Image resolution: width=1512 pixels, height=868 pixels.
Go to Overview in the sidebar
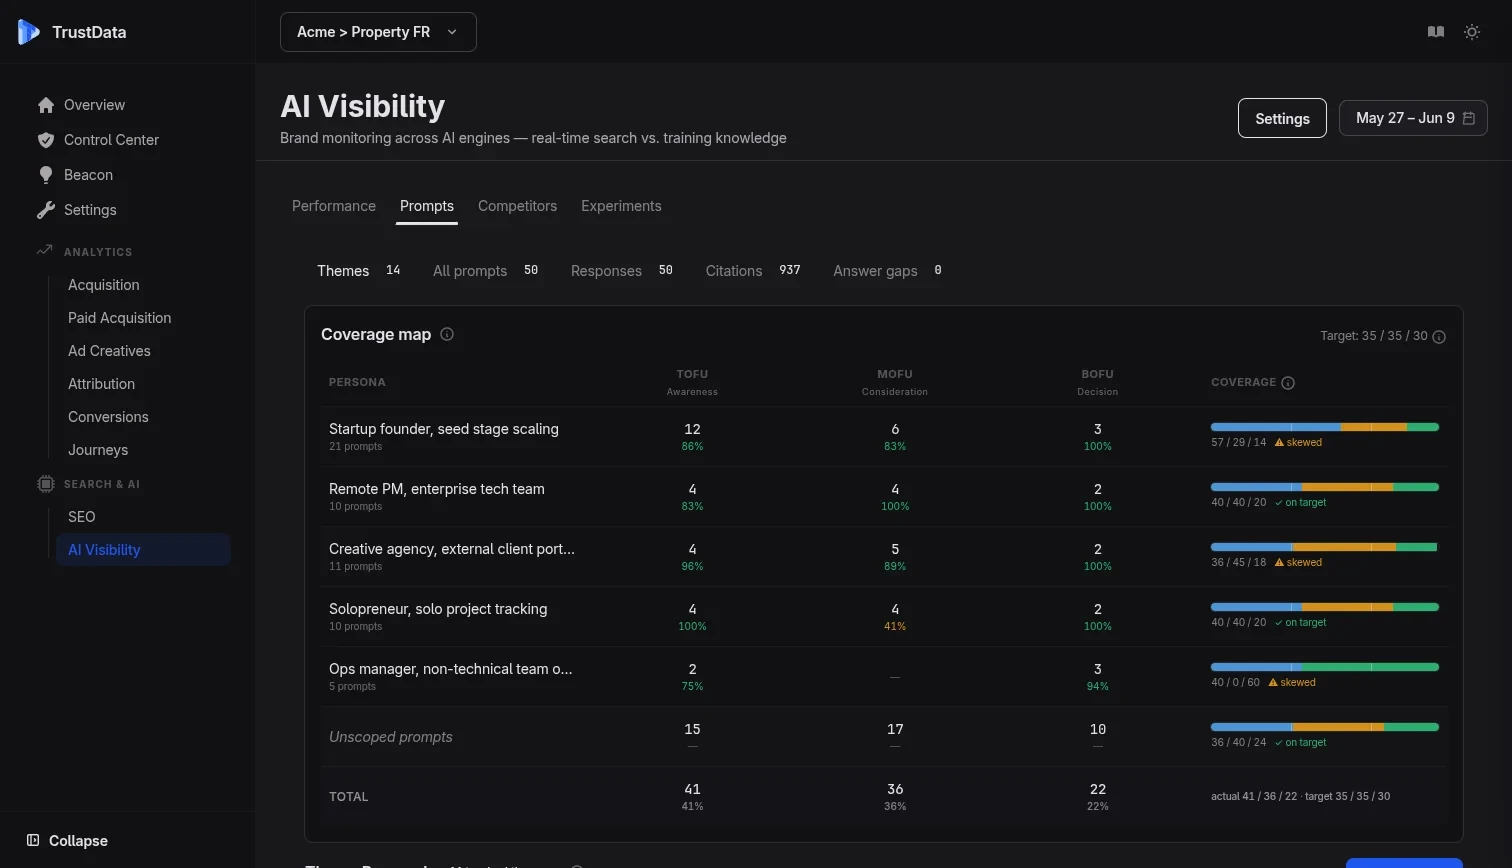[94, 105]
